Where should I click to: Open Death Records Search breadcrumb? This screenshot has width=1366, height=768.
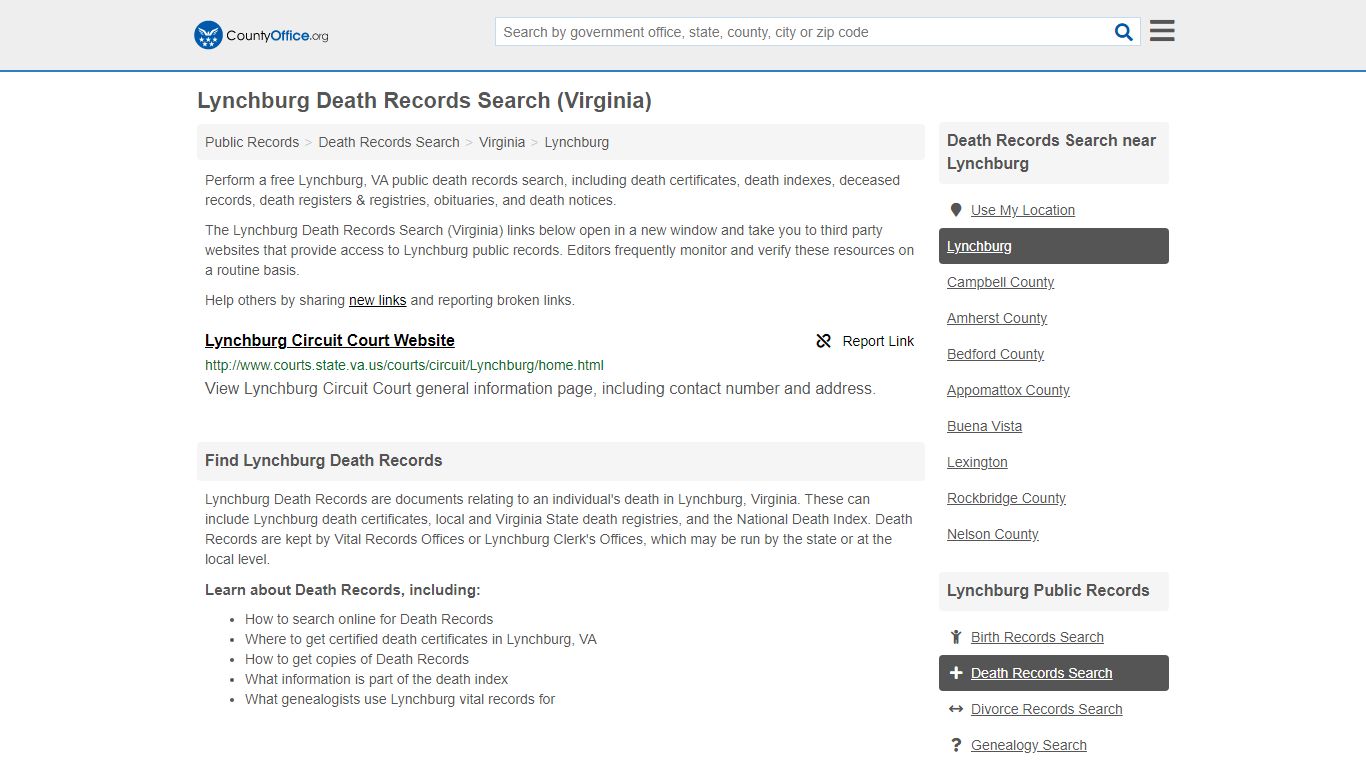[x=389, y=142]
